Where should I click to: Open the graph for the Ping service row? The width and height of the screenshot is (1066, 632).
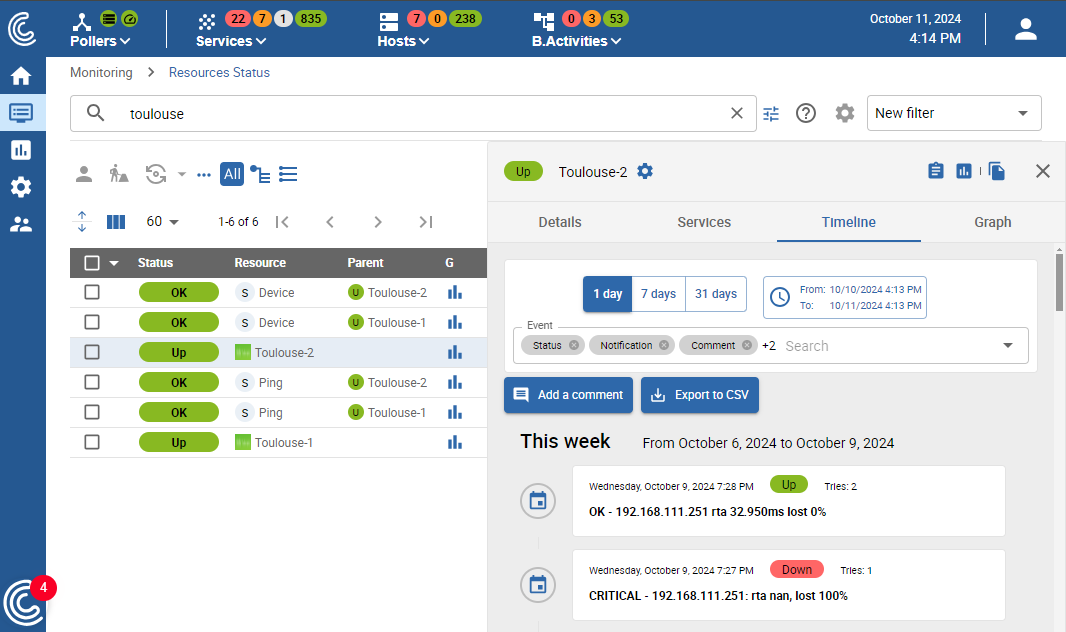pos(455,382)
